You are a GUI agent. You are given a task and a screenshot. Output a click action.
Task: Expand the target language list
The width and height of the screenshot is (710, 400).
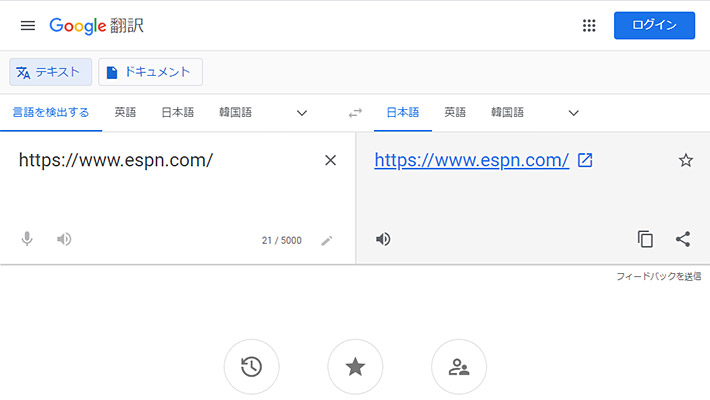573,113
